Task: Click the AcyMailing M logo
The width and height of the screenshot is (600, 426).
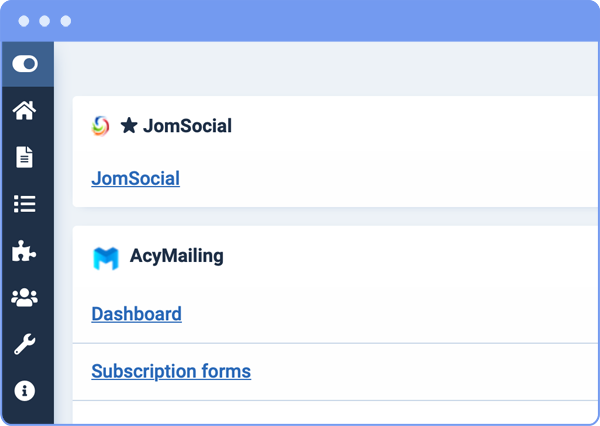Action: (x=106, y=259)
